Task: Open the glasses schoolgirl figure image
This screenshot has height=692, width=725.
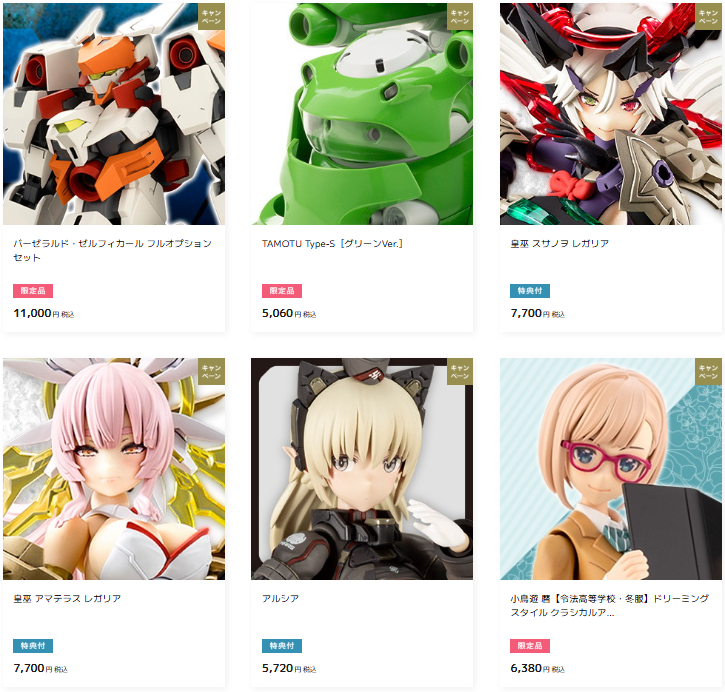Action: tap(611, 469)
